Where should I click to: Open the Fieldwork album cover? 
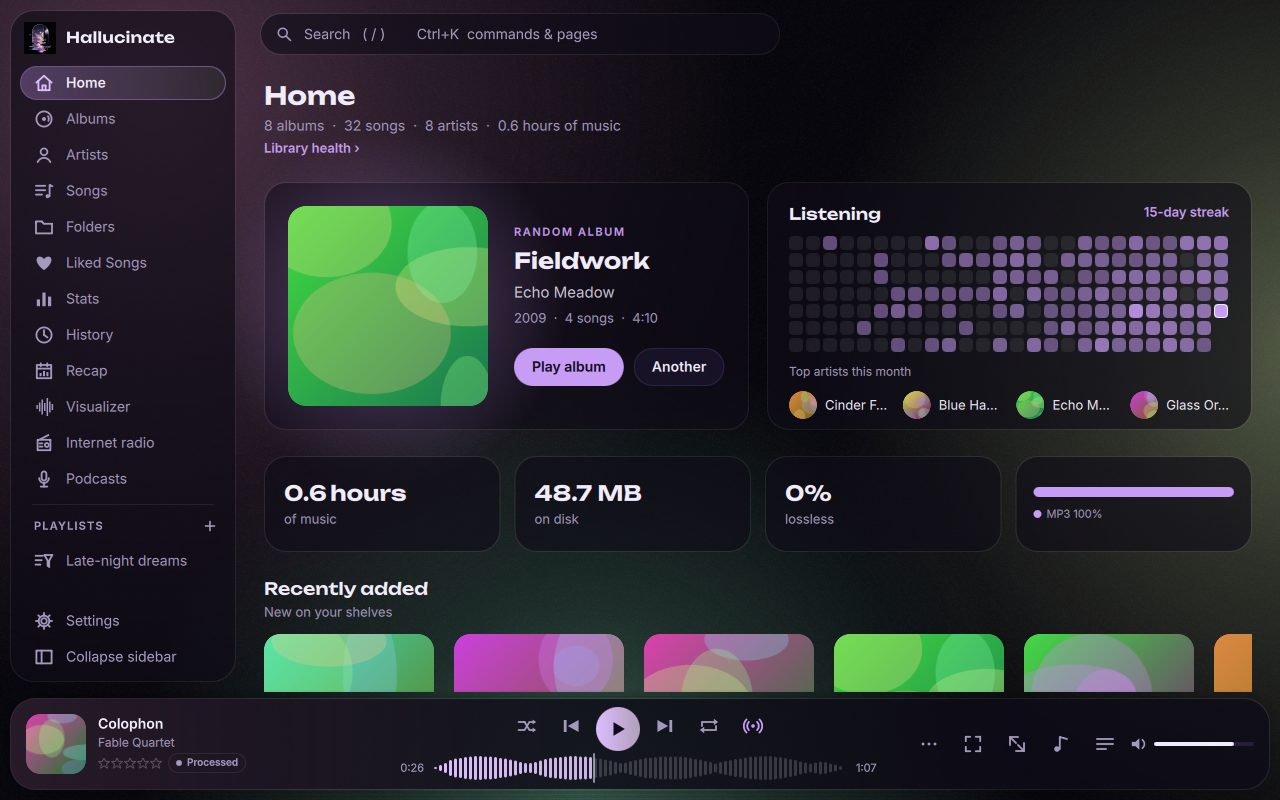[x=388, y=306]
